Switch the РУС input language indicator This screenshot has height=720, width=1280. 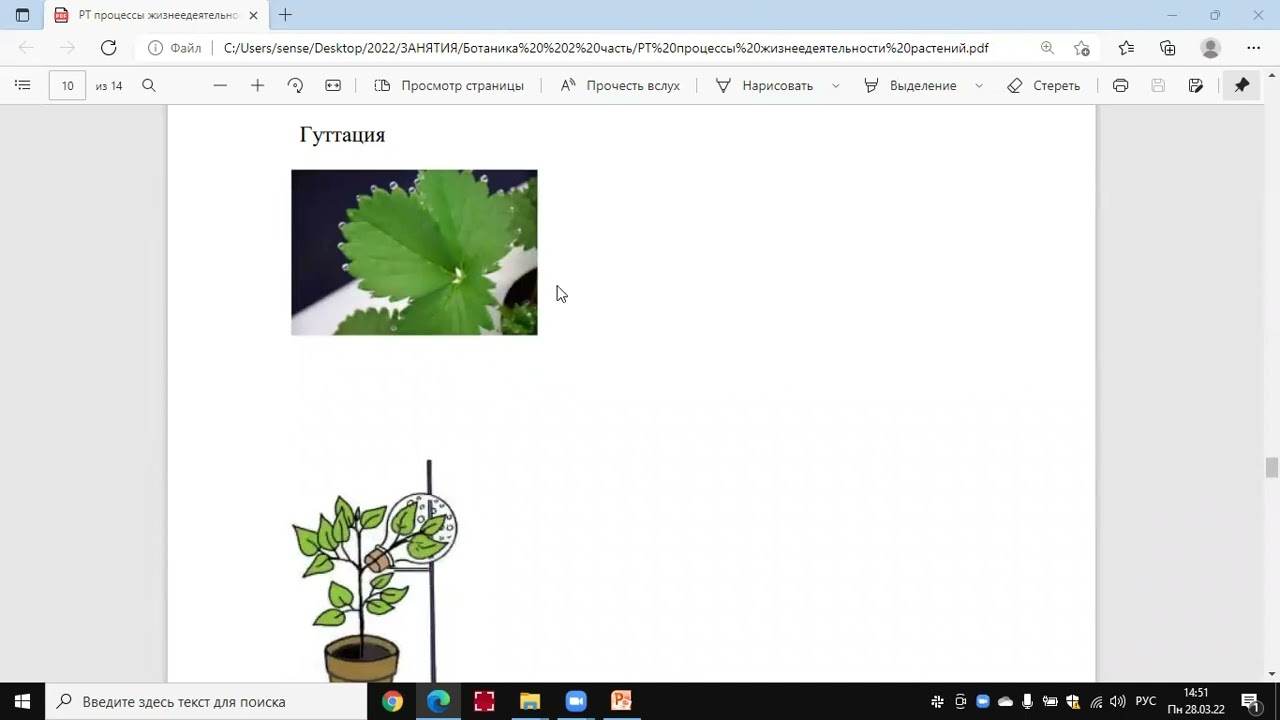(1146, 701)
